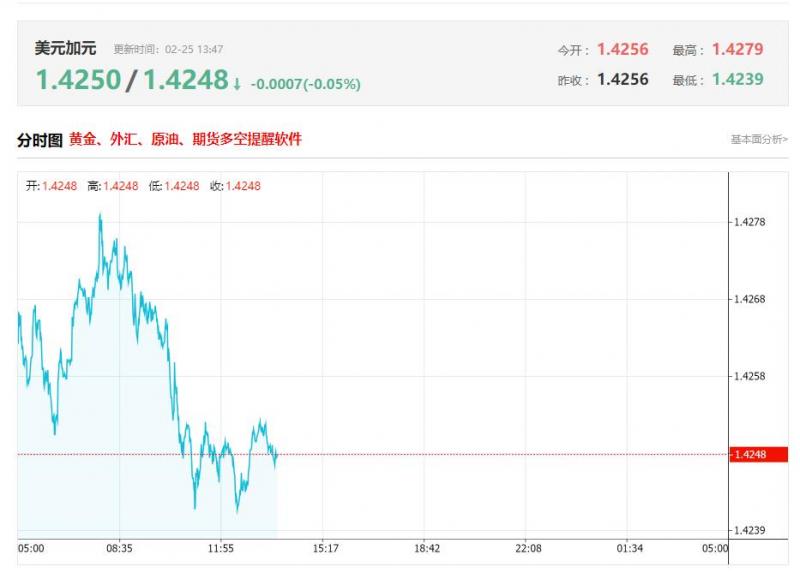
Task: Click the 1.4239 price axis label
Action: point(749,531)
